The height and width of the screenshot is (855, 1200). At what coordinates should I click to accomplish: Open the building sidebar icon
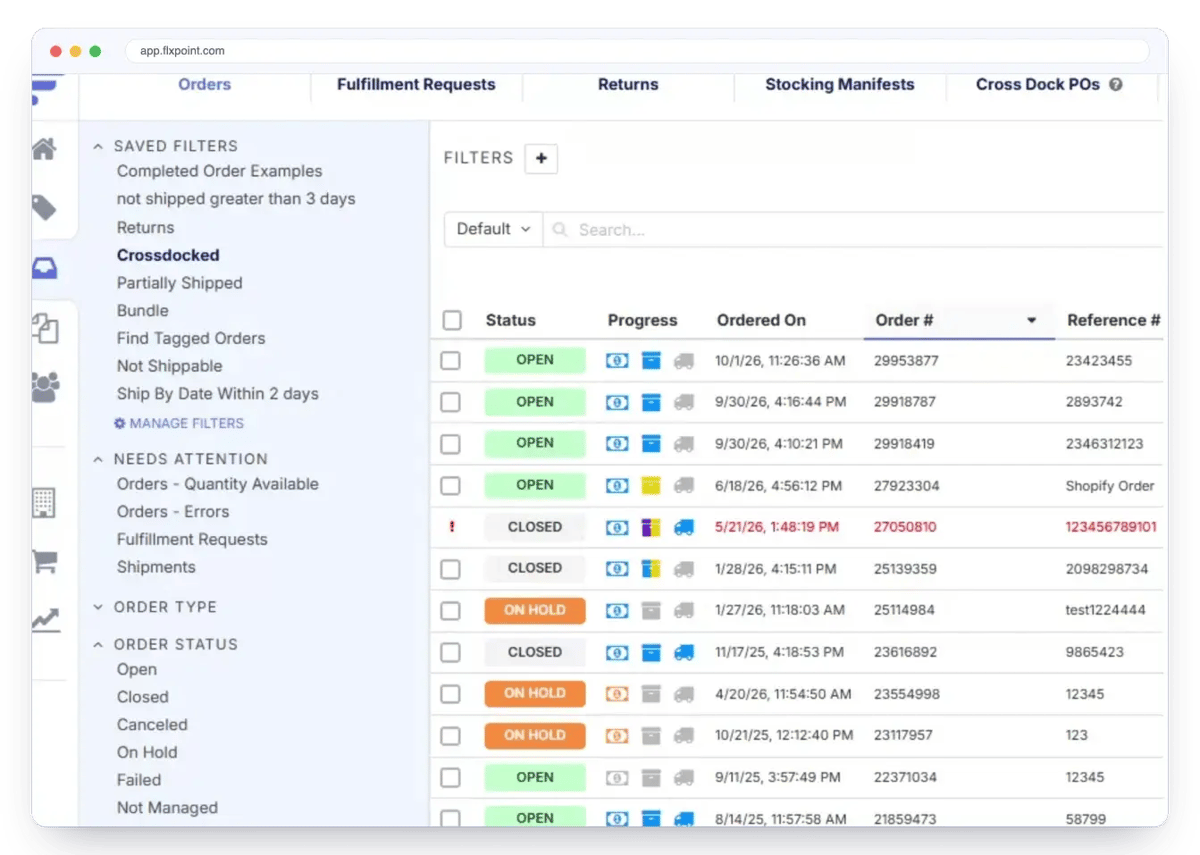[44, 502]
